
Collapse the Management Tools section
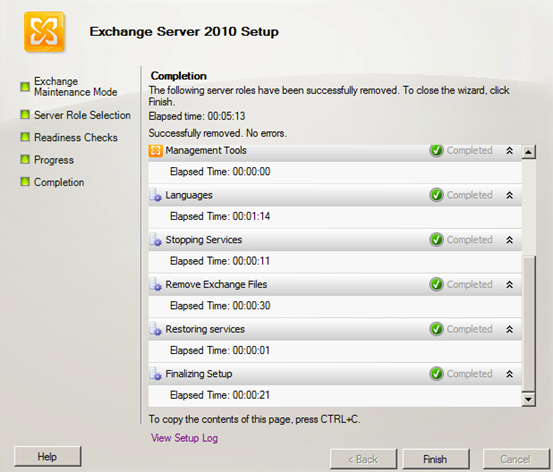coord(509,151)
